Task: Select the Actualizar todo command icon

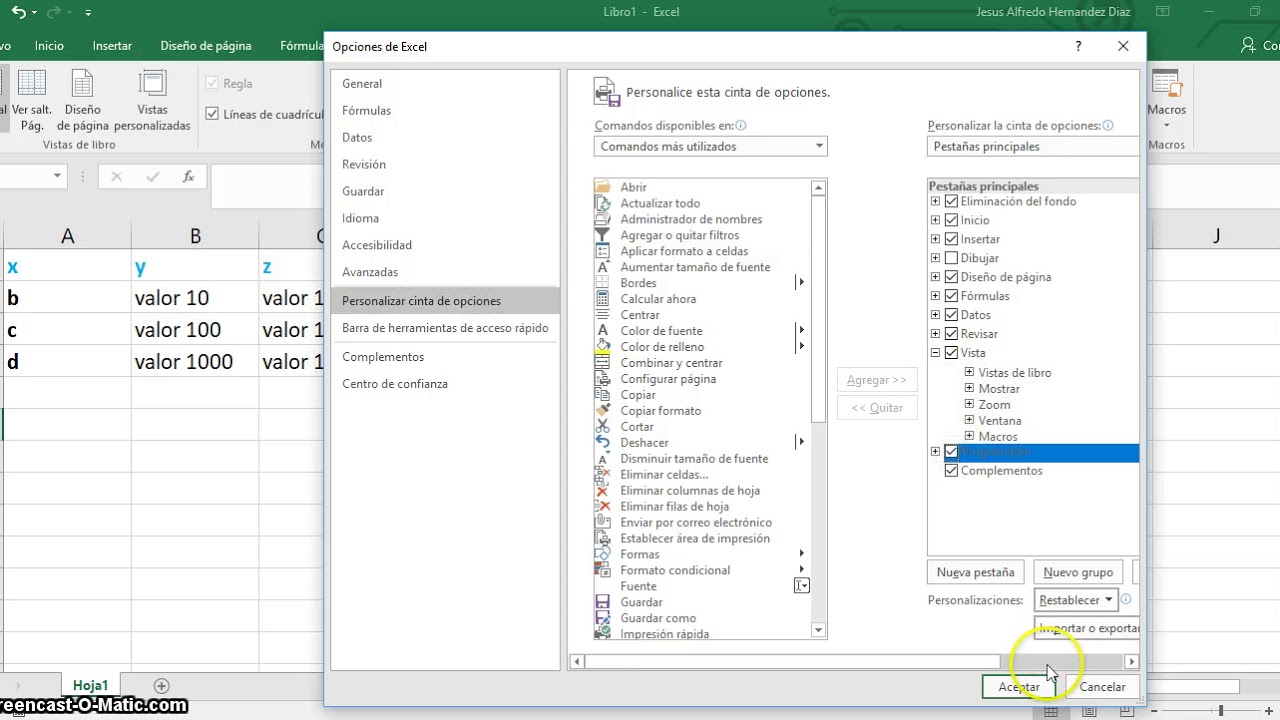Action: tap(602, 203)
